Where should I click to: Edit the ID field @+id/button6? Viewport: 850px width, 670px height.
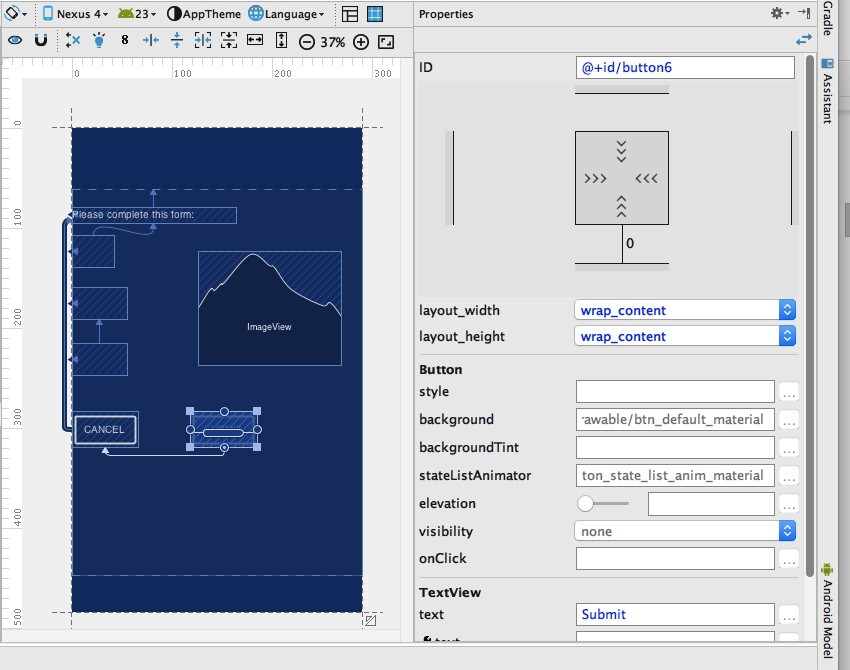pos(685,68)
